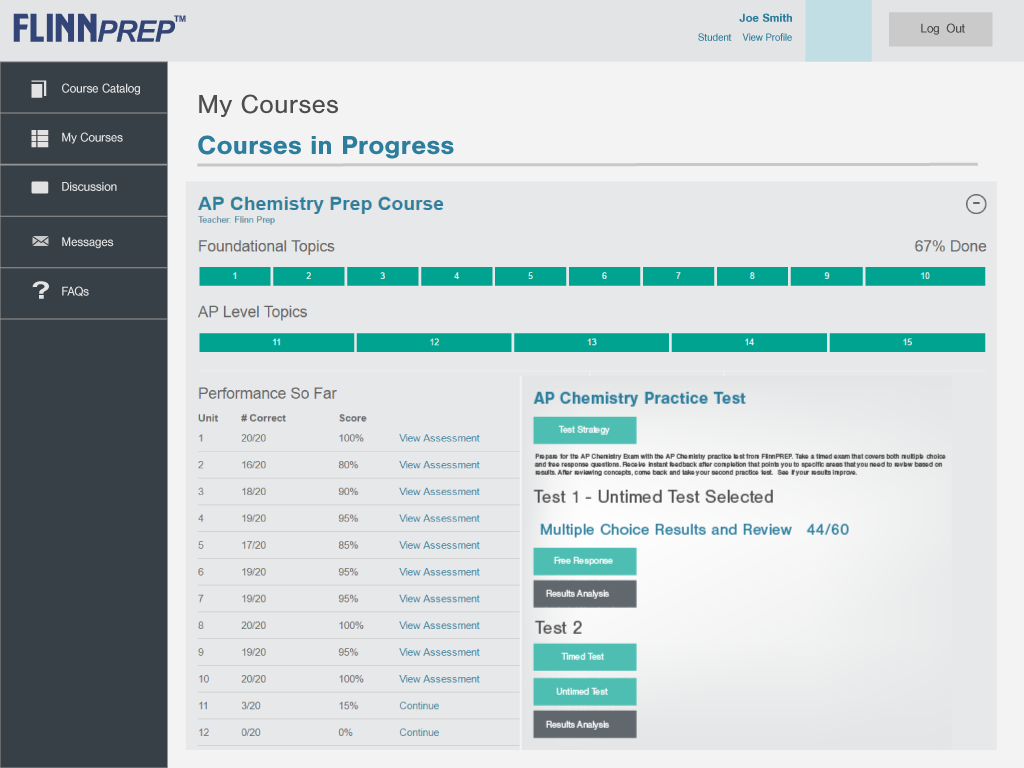Continue unit 12 from performance table

419,733
